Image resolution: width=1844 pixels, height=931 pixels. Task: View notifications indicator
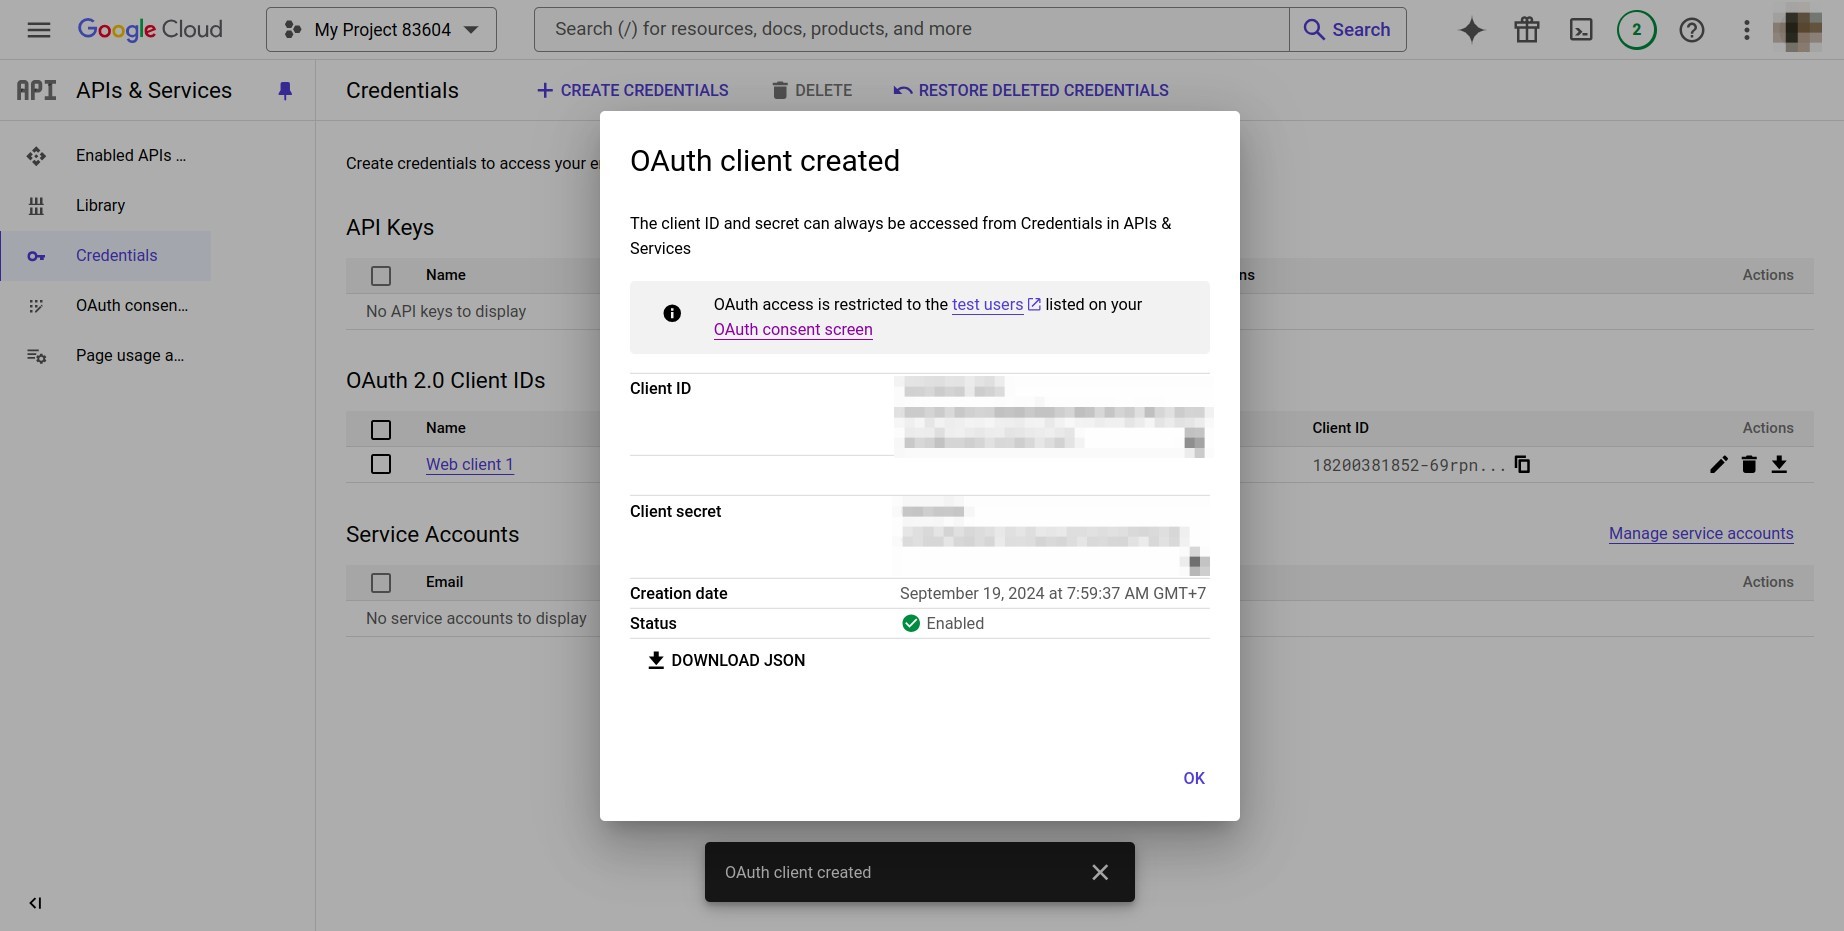click(1636, 29)
